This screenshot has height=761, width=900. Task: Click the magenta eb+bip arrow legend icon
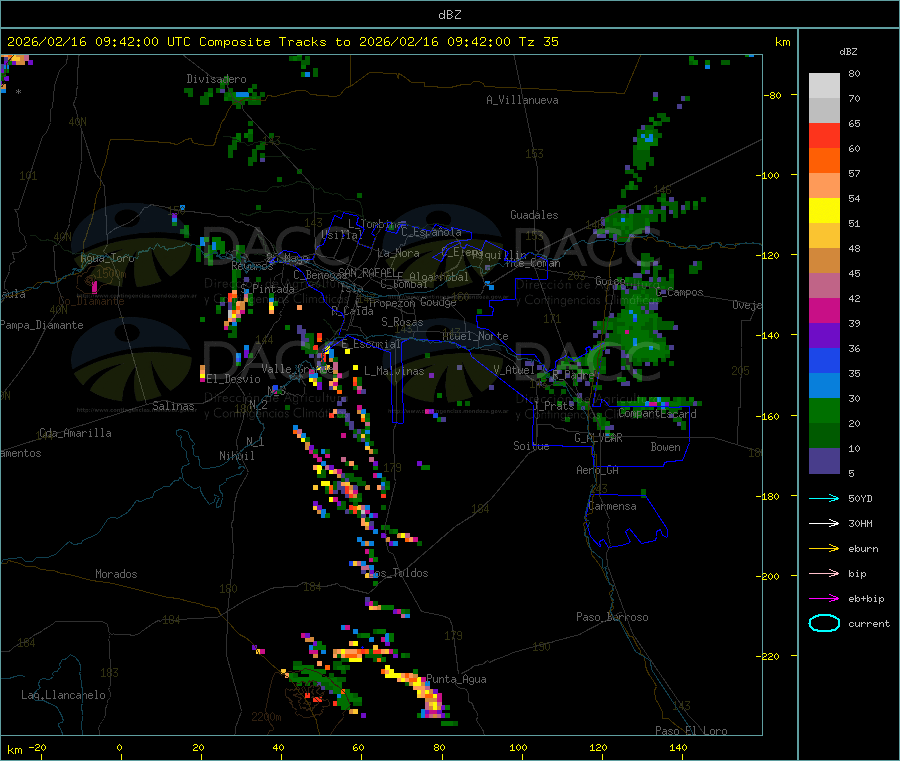click(824, 599)
